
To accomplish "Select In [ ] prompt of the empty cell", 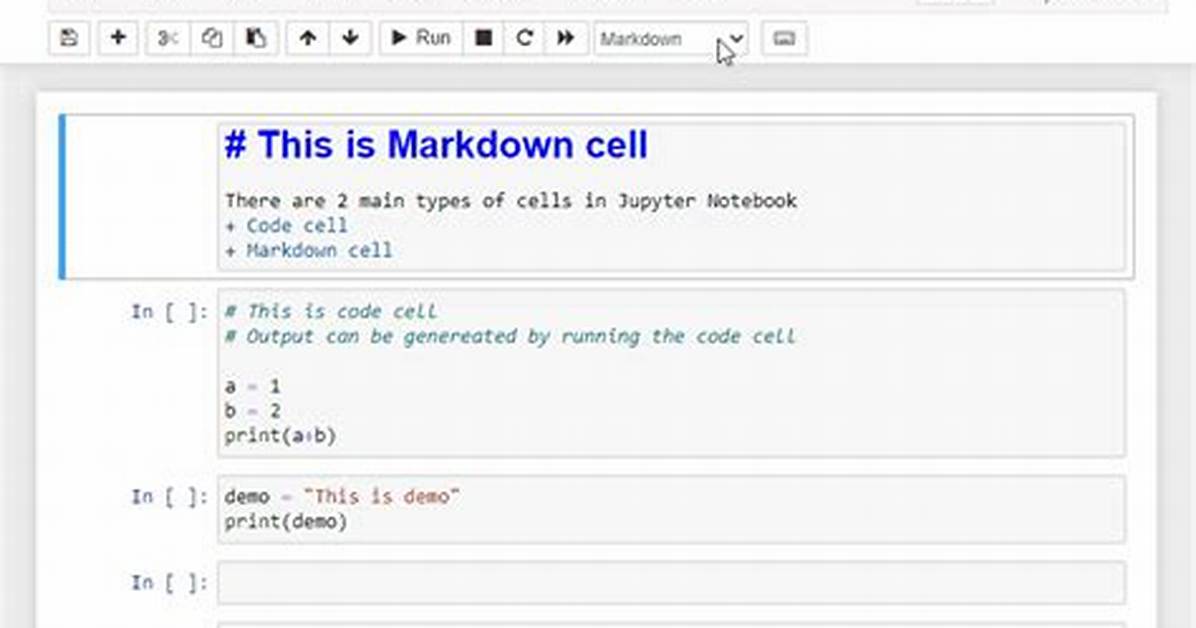I will [x=169, y=583].
